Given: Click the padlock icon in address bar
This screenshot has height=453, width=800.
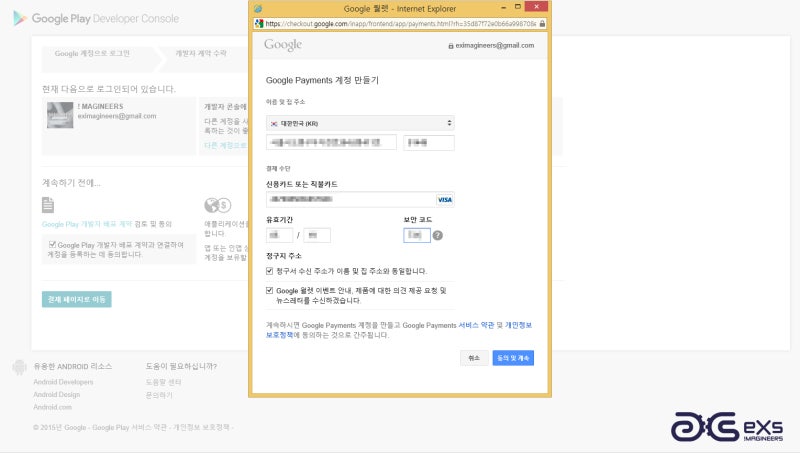Looking at the screenshot, I should [542, 23].
